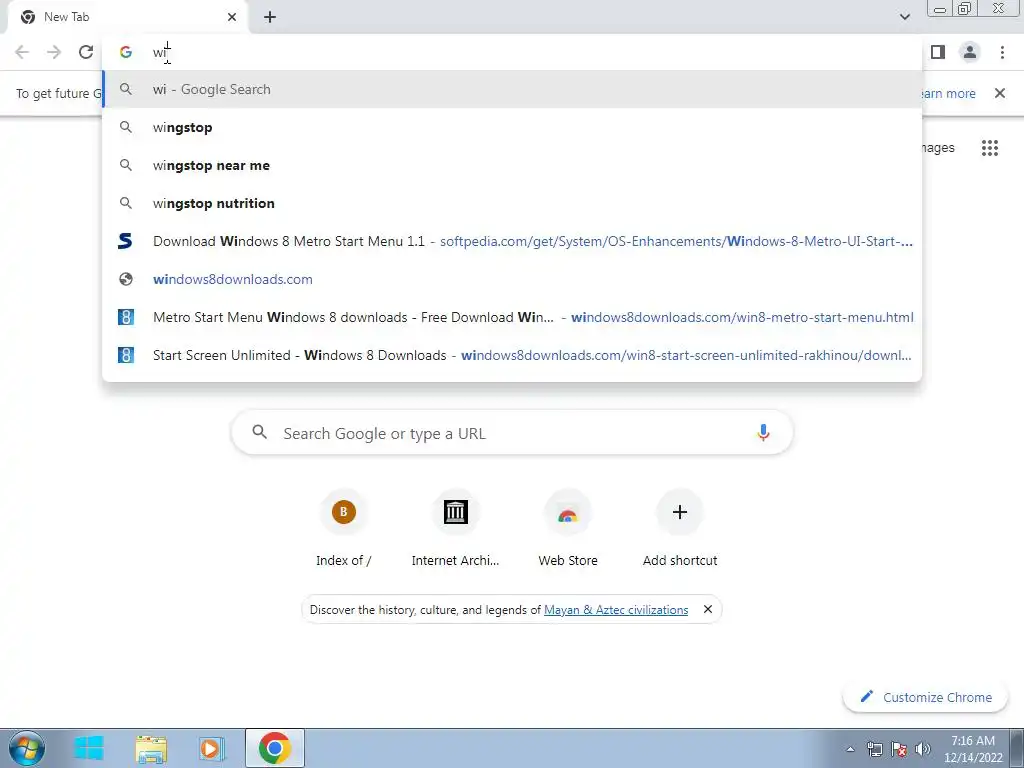Image resolution: width=1024 pixels, height=768 pixels.
Task: Open Action Center flag icon
Action: pos(899,749)
